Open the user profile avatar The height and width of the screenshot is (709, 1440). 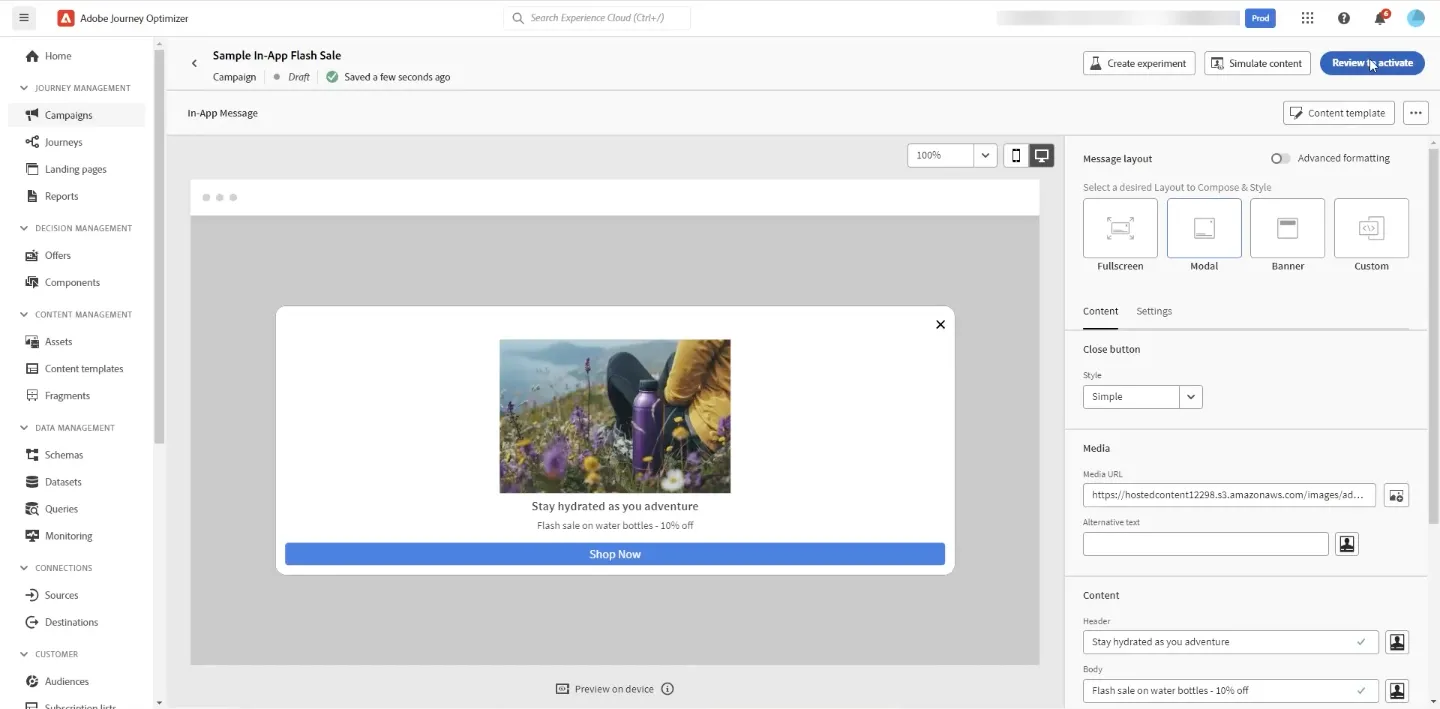(1415, 18)
